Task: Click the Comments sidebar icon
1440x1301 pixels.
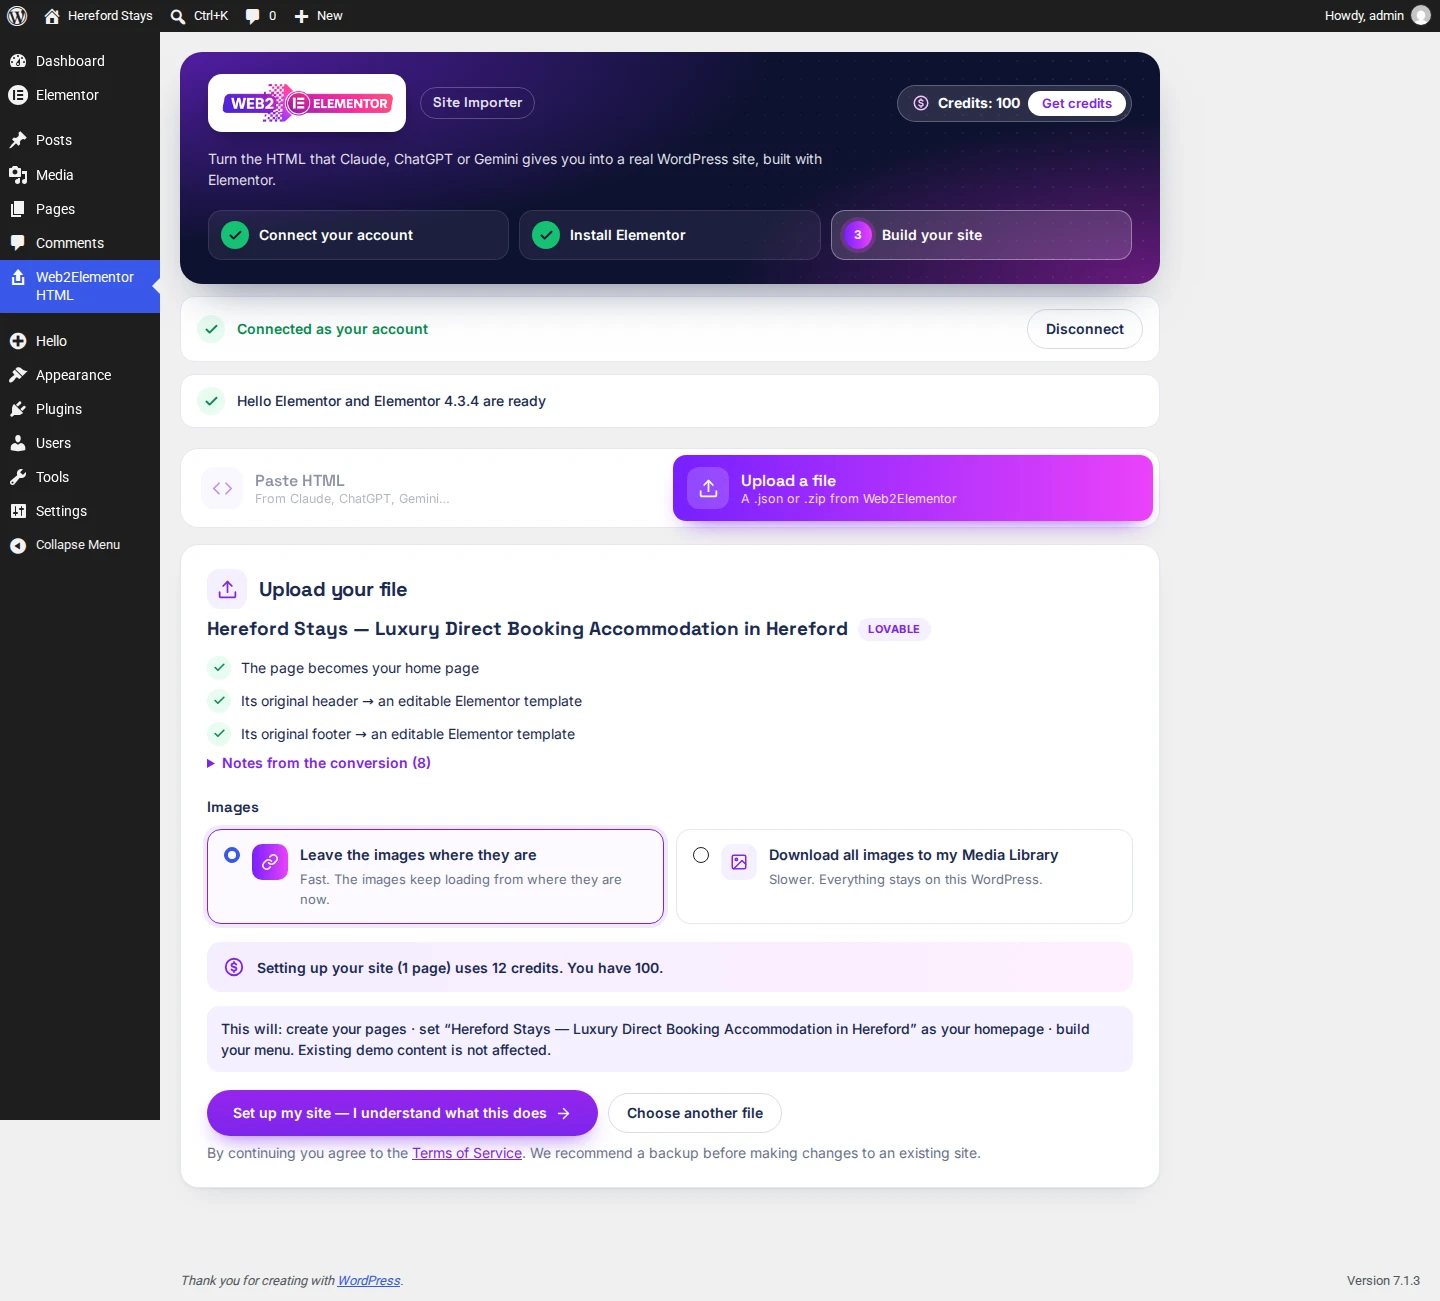Action: pyautogui.click(x=18, y=243)
